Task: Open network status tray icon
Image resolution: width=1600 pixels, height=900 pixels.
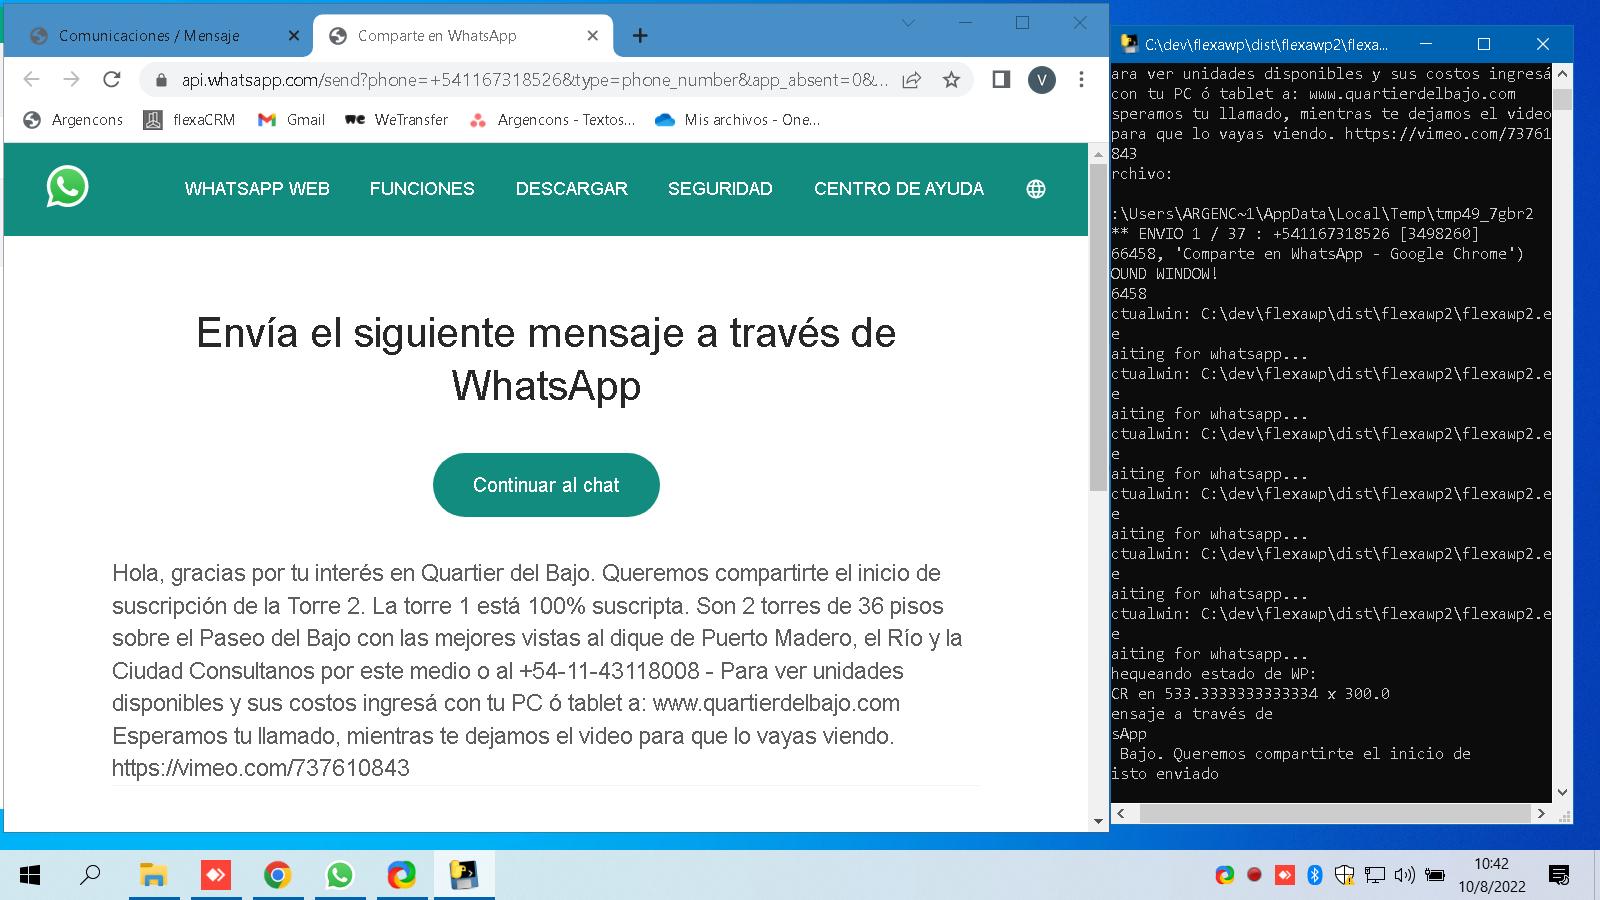Action: click(1375, 875)
